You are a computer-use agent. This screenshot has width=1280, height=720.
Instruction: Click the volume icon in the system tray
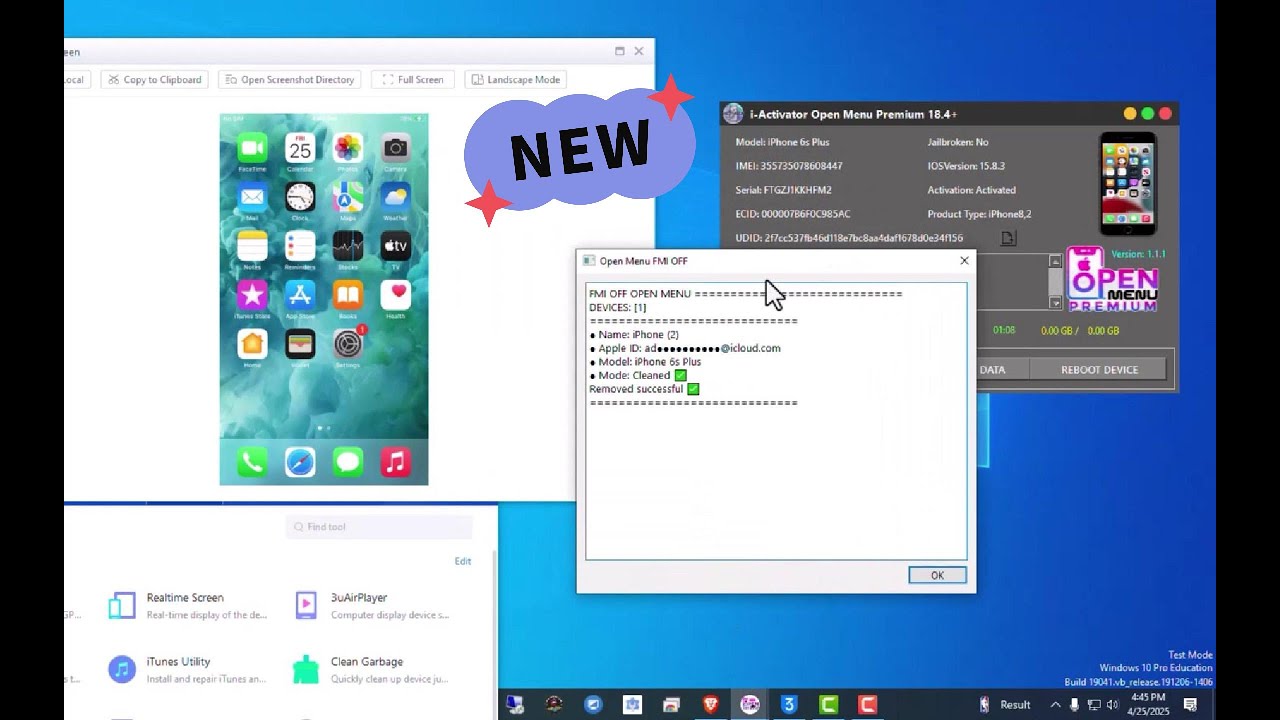1112,705
